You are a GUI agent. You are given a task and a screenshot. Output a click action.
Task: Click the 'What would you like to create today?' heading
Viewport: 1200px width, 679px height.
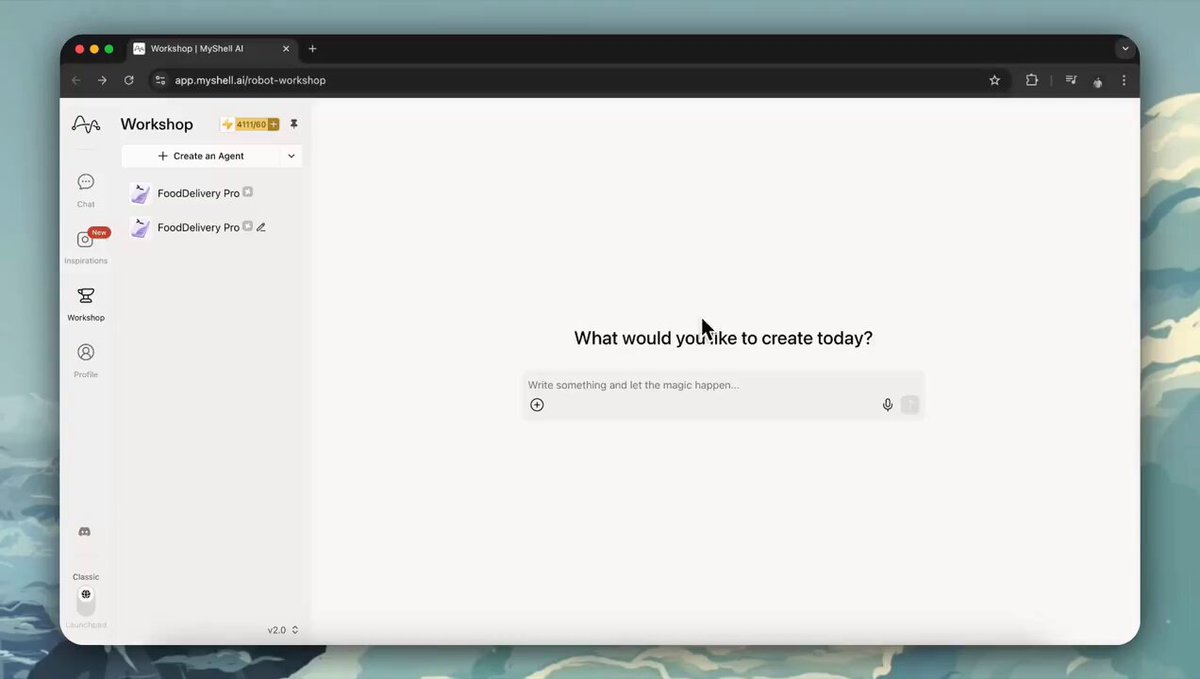[723, 338]
